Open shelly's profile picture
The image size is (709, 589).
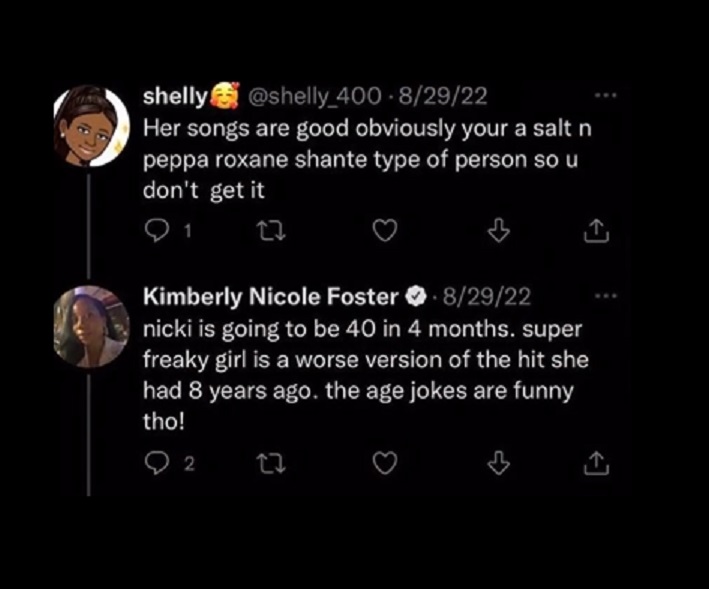click(x=91, y=125)
